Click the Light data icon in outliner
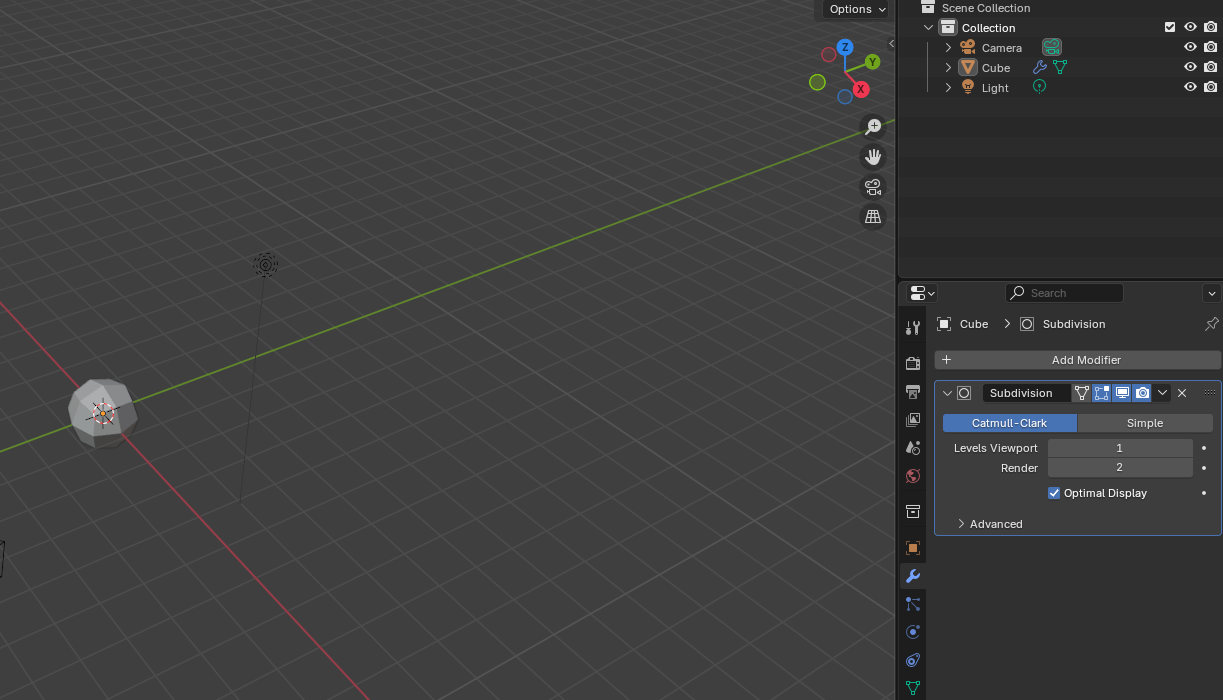This screenshot has width=1223, height=700. (1039, 87)
